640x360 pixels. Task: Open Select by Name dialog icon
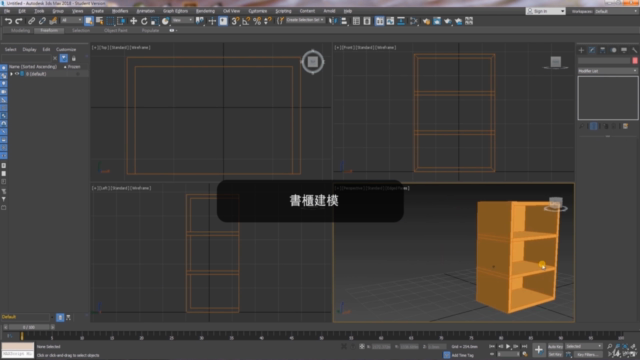(99, 21)
